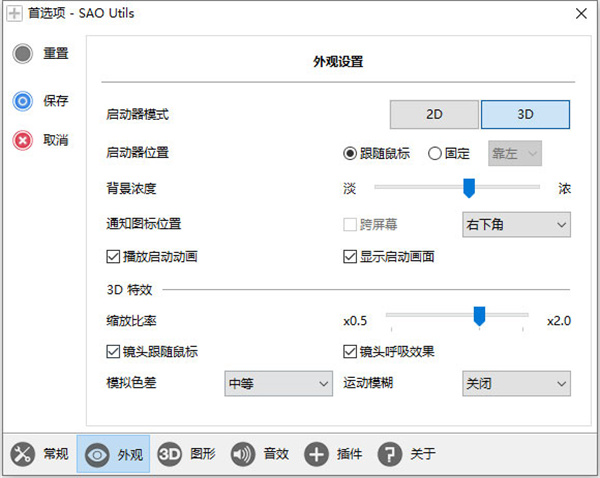Screen dimensions: 600x478
Task: Open the 运动模糊 dropdown set to 关闭
Action: 515,383
